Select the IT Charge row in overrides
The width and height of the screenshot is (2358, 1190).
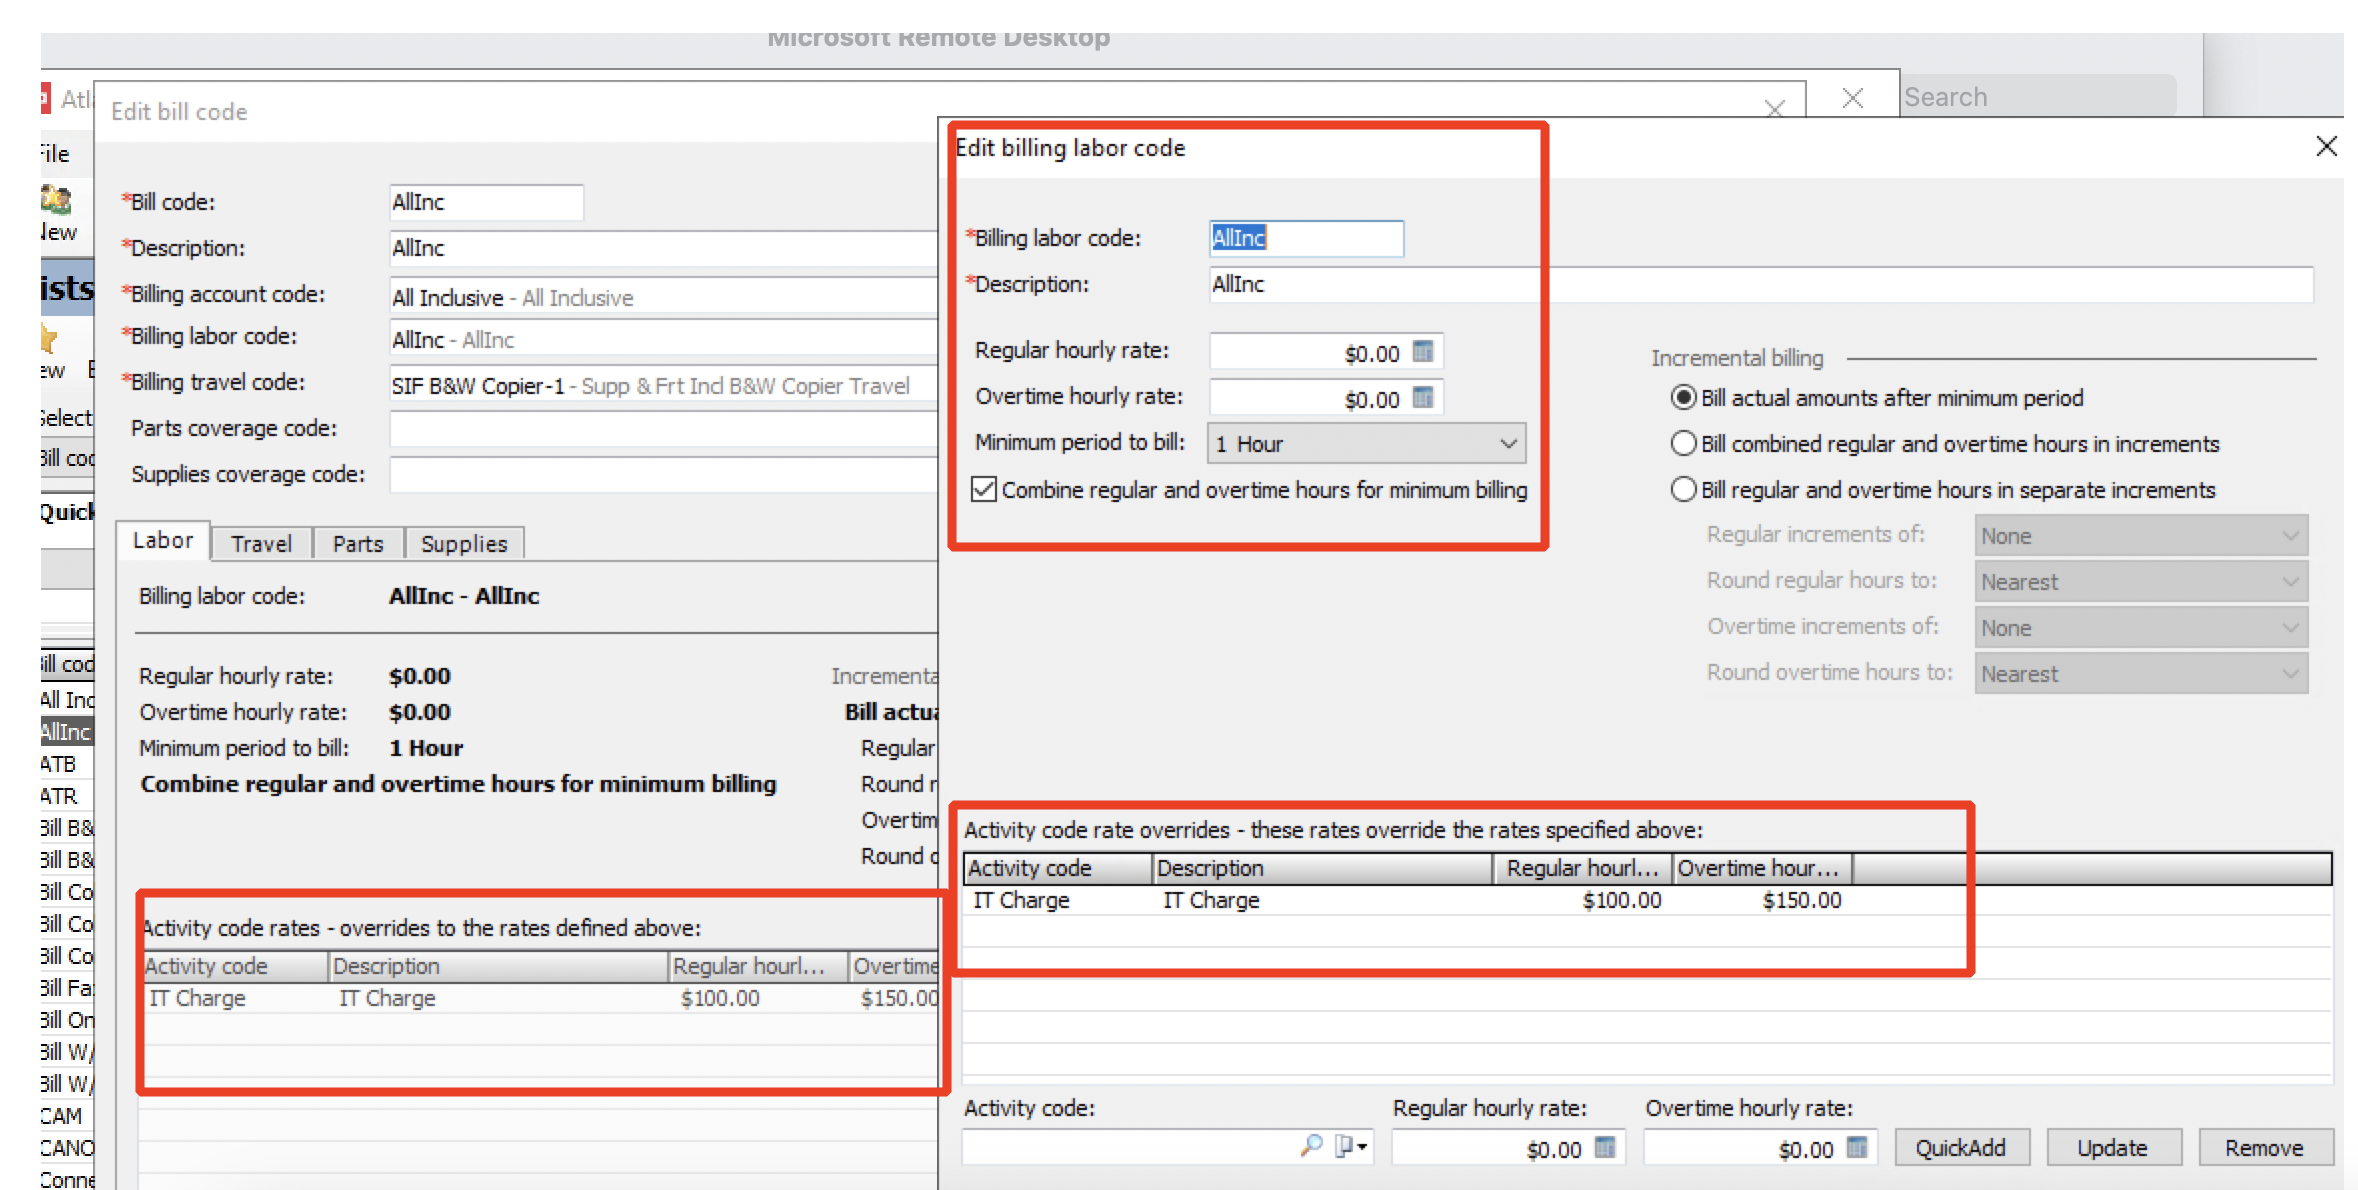[1647, 900]
